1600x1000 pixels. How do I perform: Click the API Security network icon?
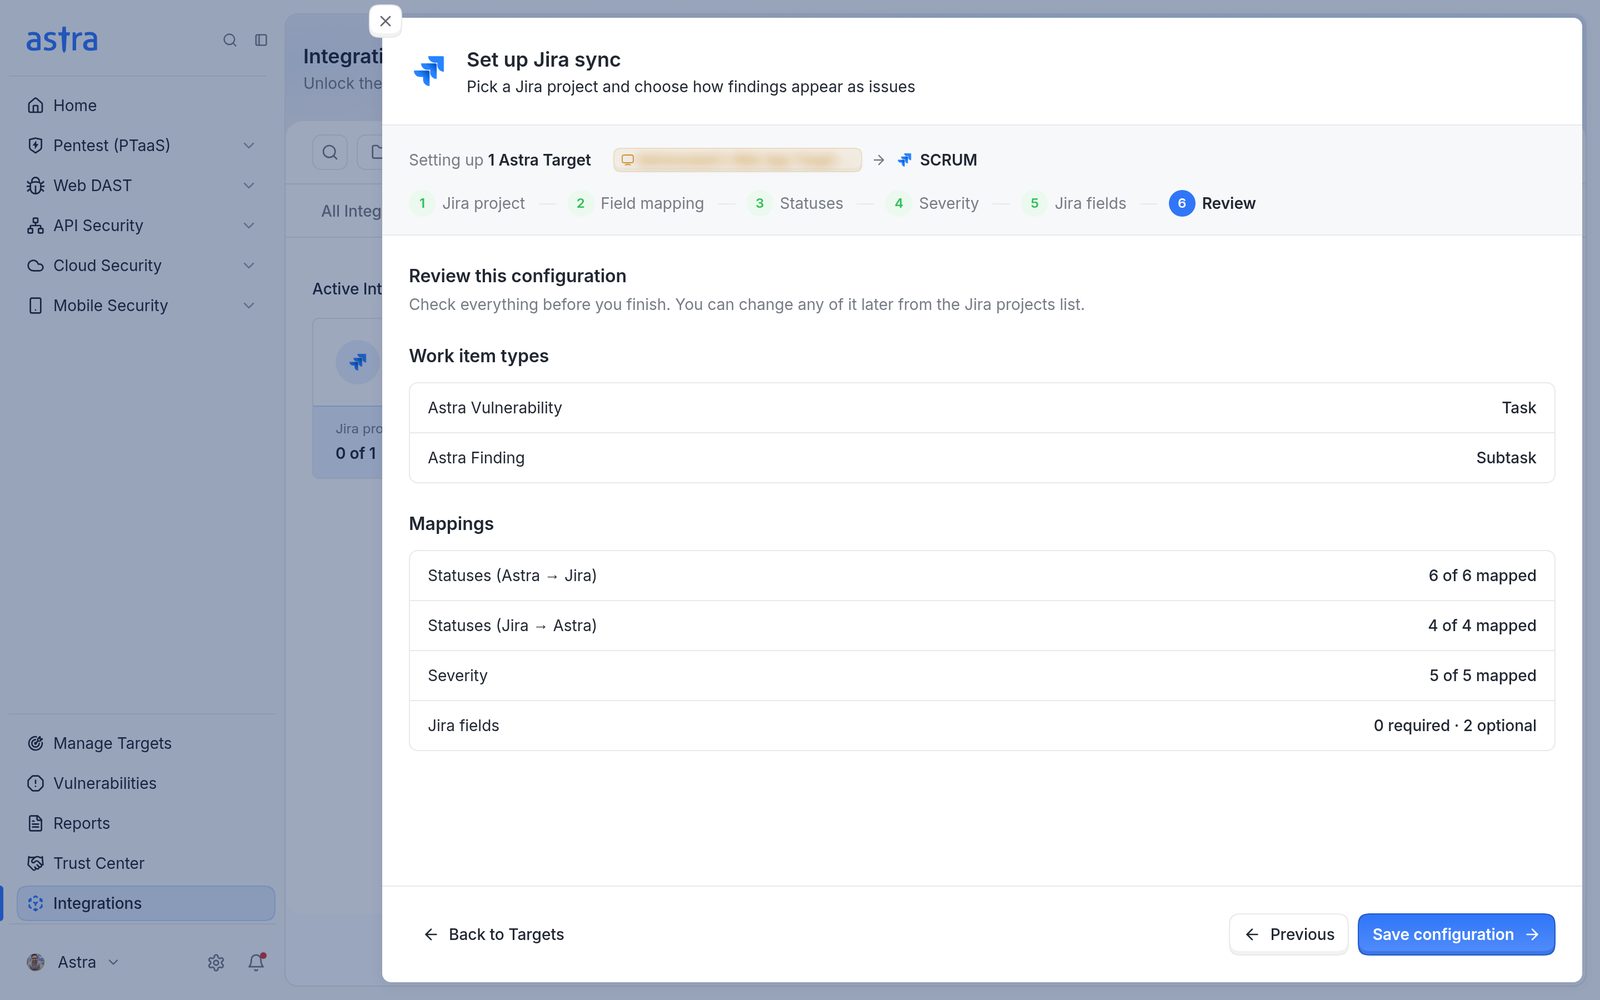(x=36, y=225)
